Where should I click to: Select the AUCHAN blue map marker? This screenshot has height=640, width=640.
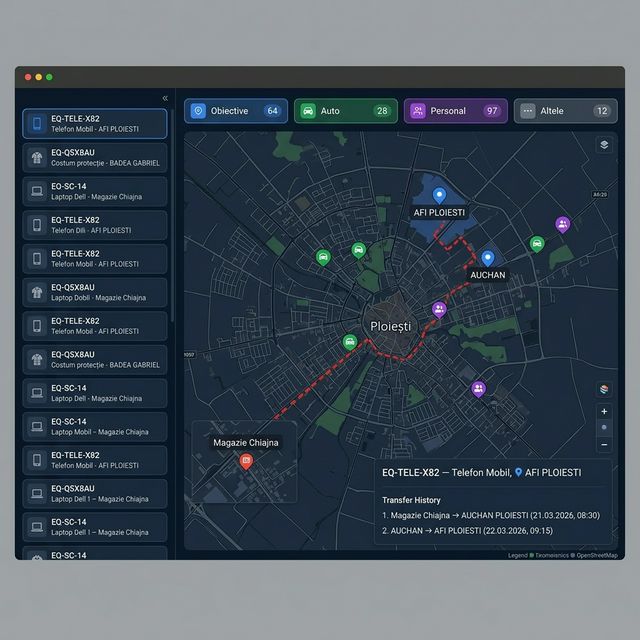(487, 257)
